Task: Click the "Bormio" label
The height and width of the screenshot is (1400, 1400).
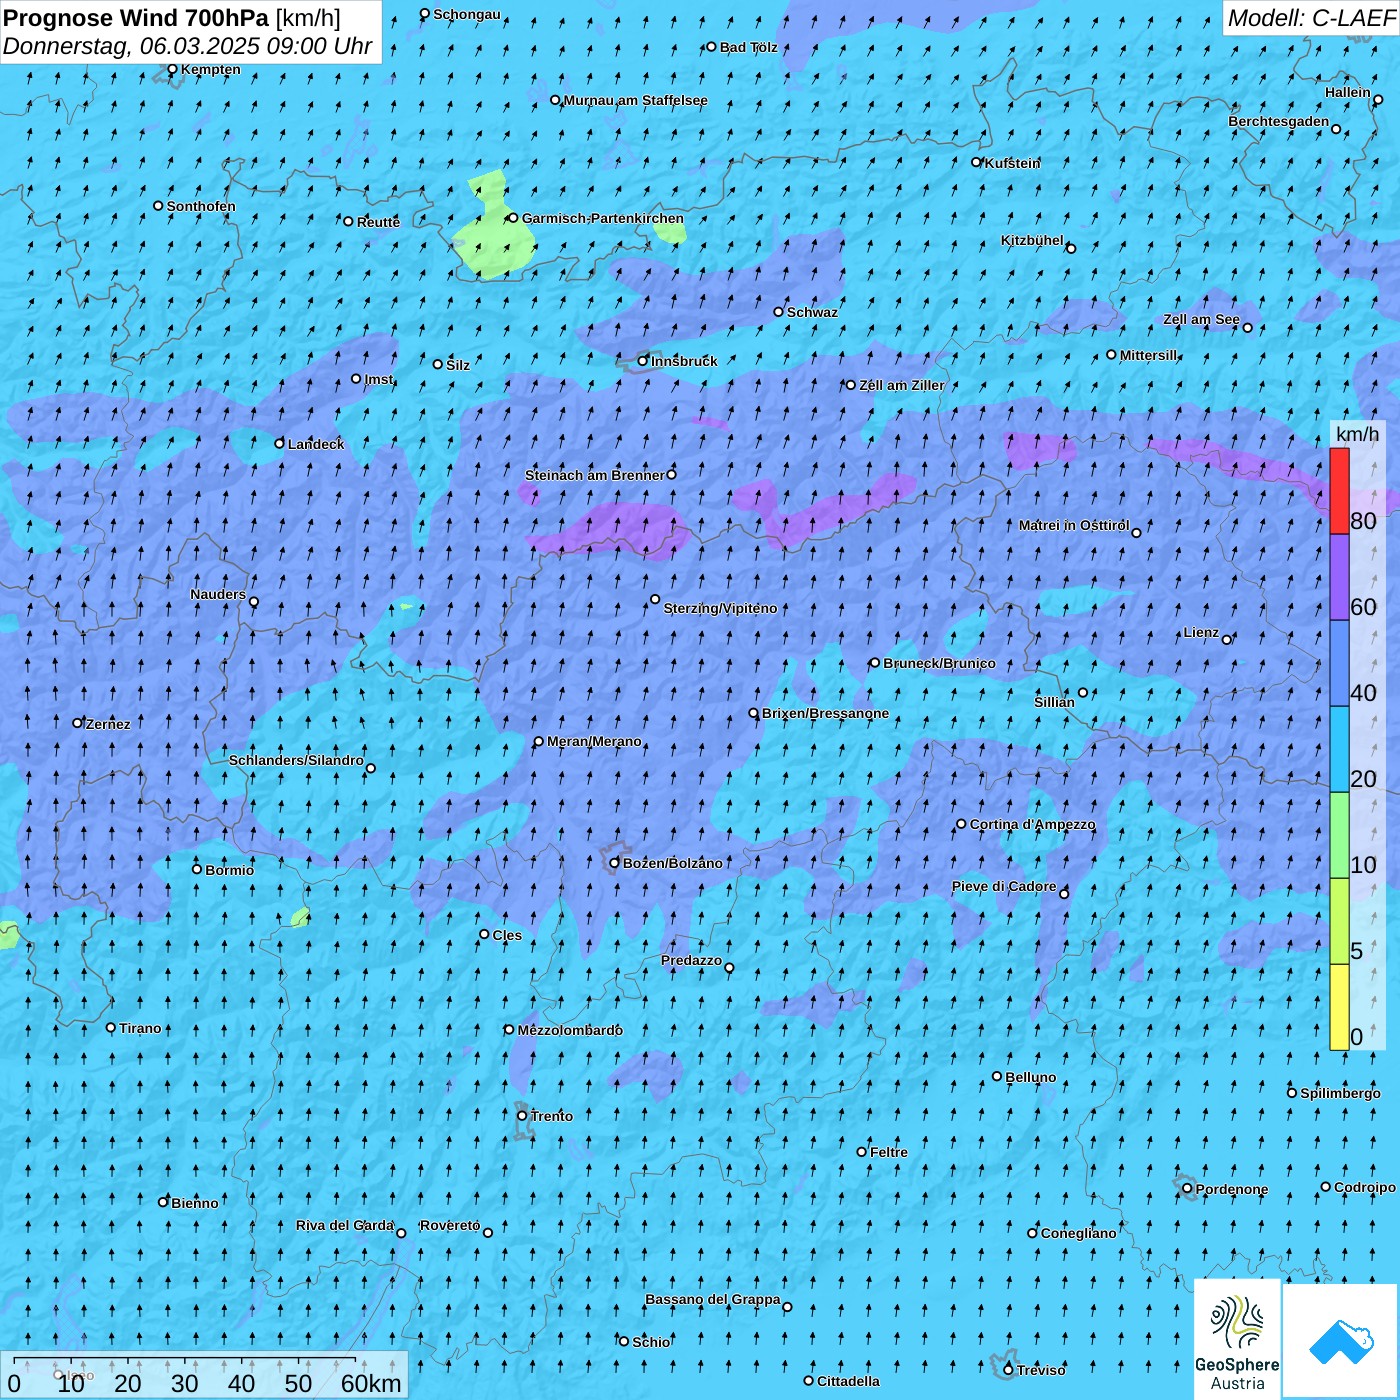Action: coord(229,870)
